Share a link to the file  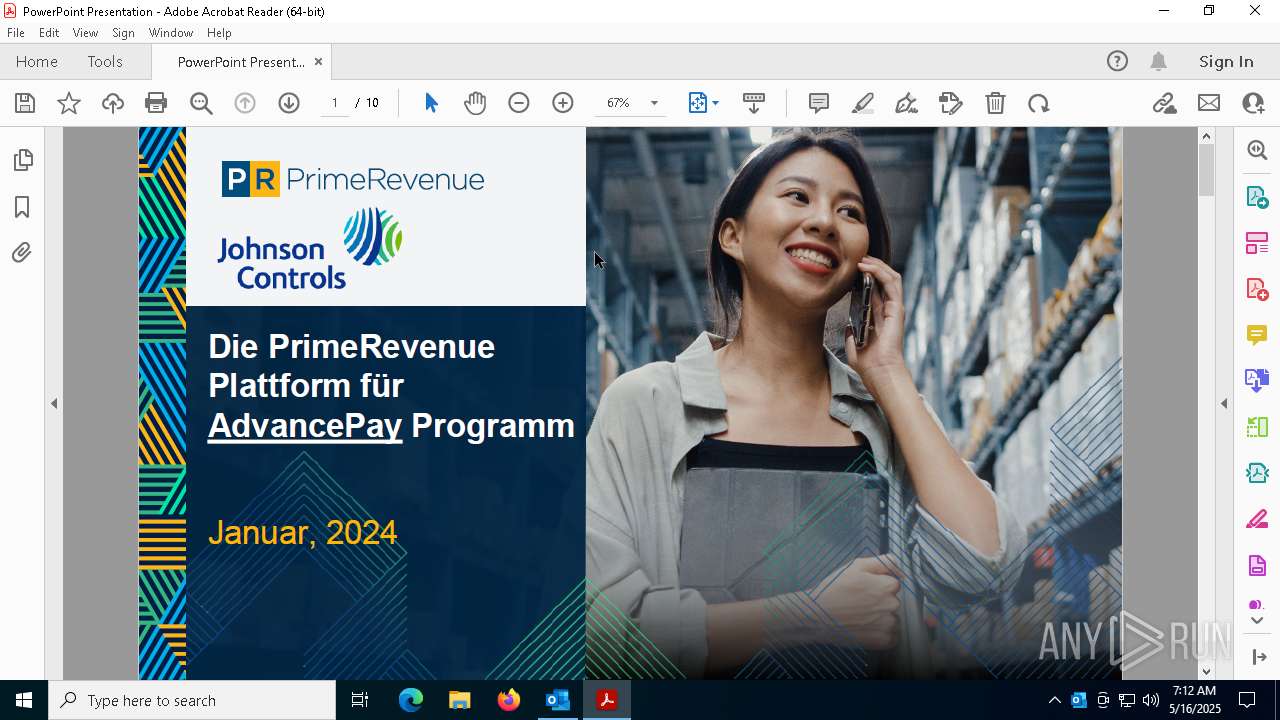click(1164, 103)
